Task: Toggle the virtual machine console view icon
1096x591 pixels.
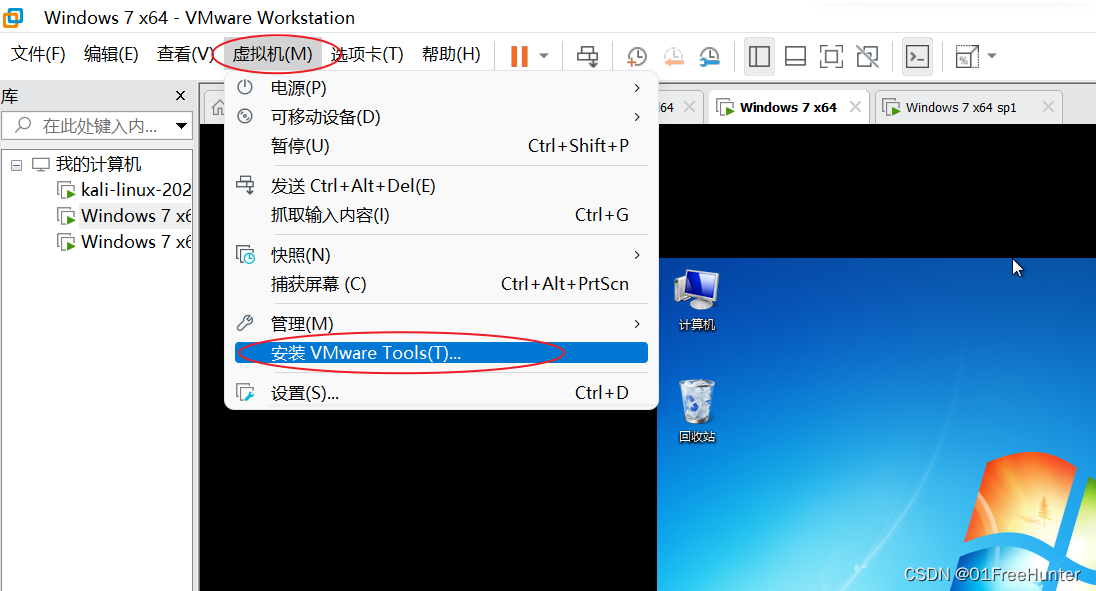Action: coord(917,56)
